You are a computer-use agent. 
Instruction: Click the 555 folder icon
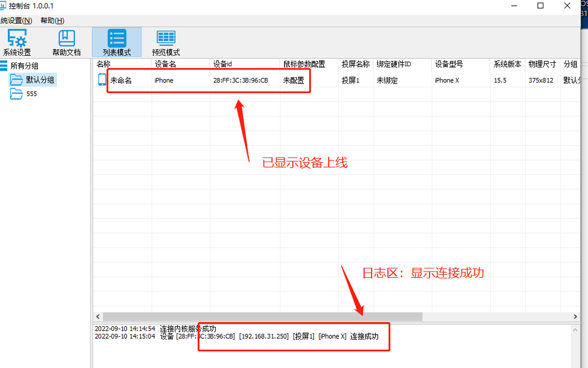[x=16, y=94]
